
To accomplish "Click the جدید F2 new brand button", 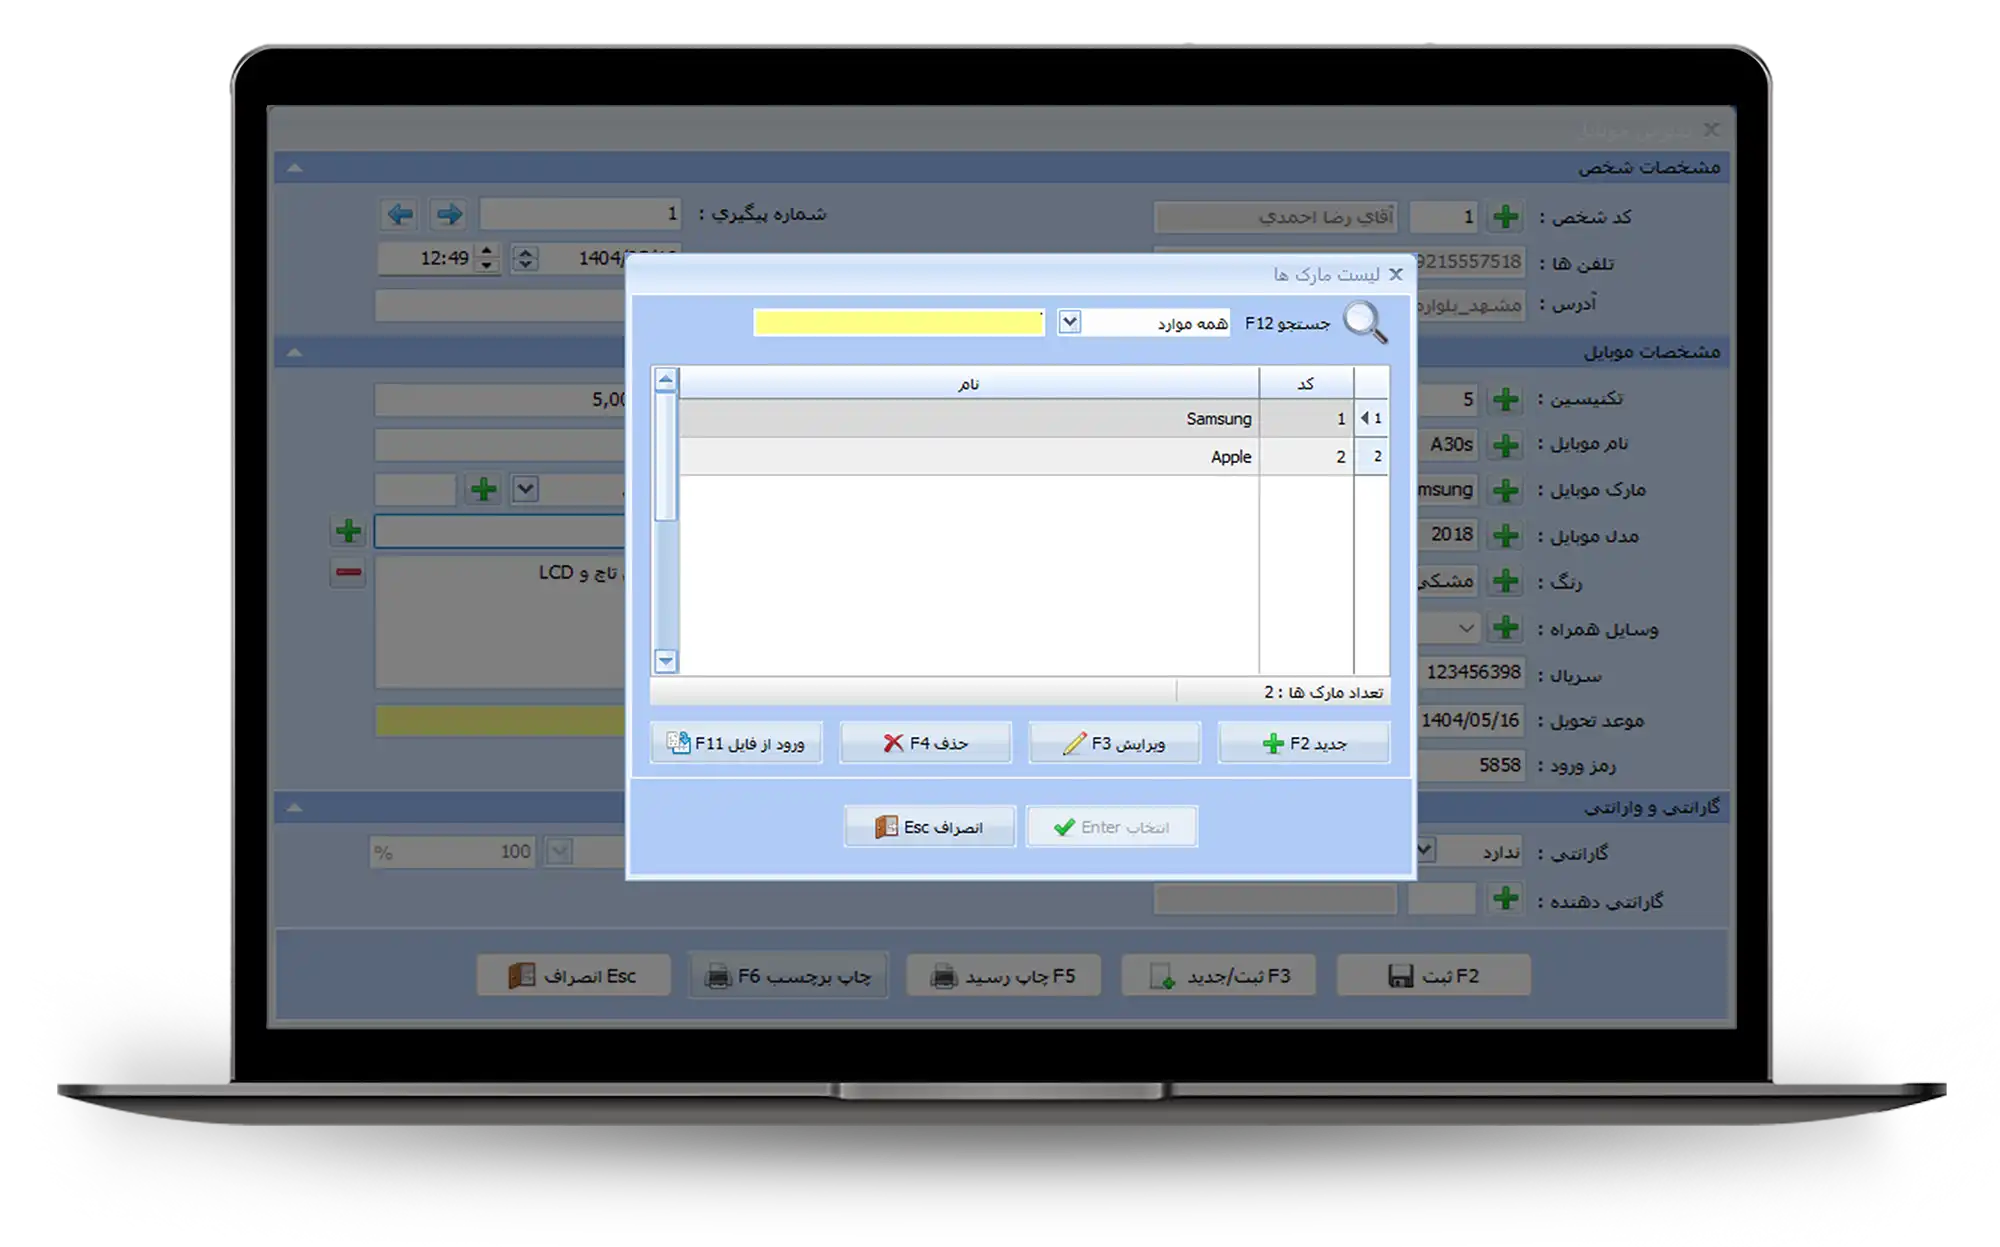I will click(1303, 743).
